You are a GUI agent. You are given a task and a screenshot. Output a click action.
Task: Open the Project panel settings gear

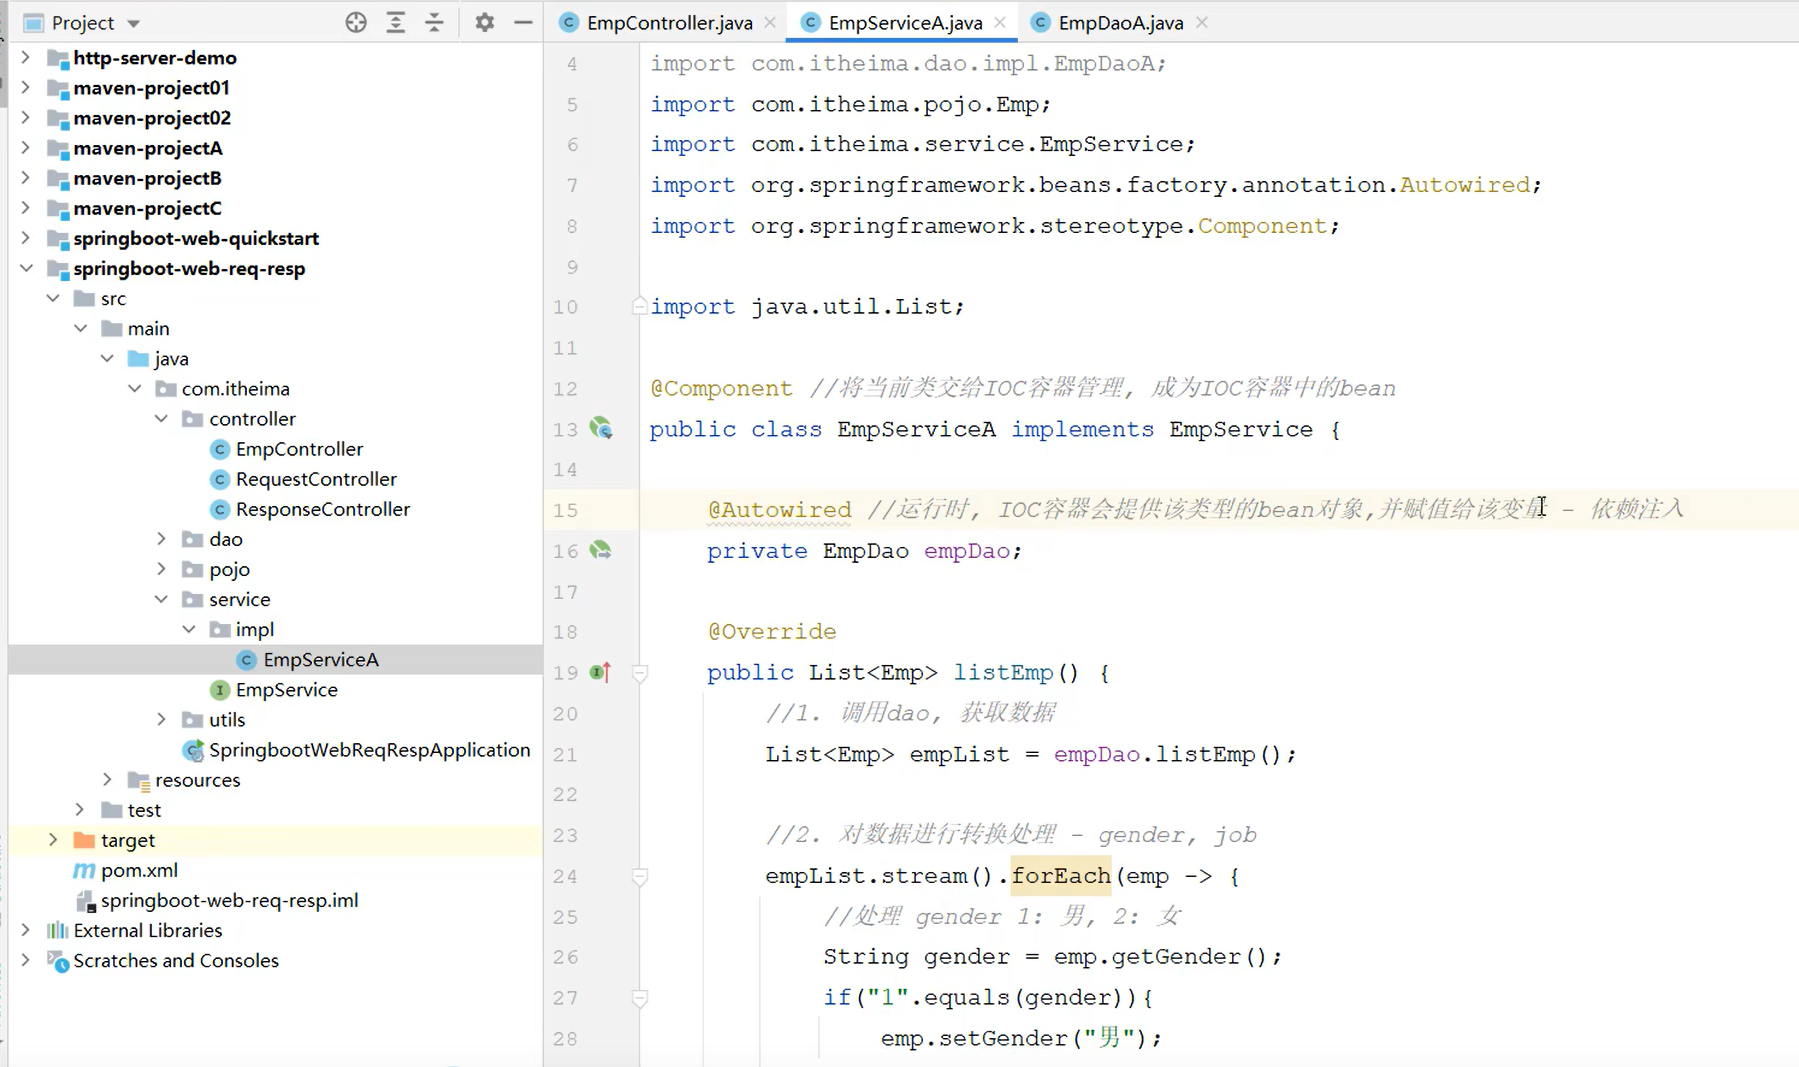pyautogui.click(x=485, y=22)
